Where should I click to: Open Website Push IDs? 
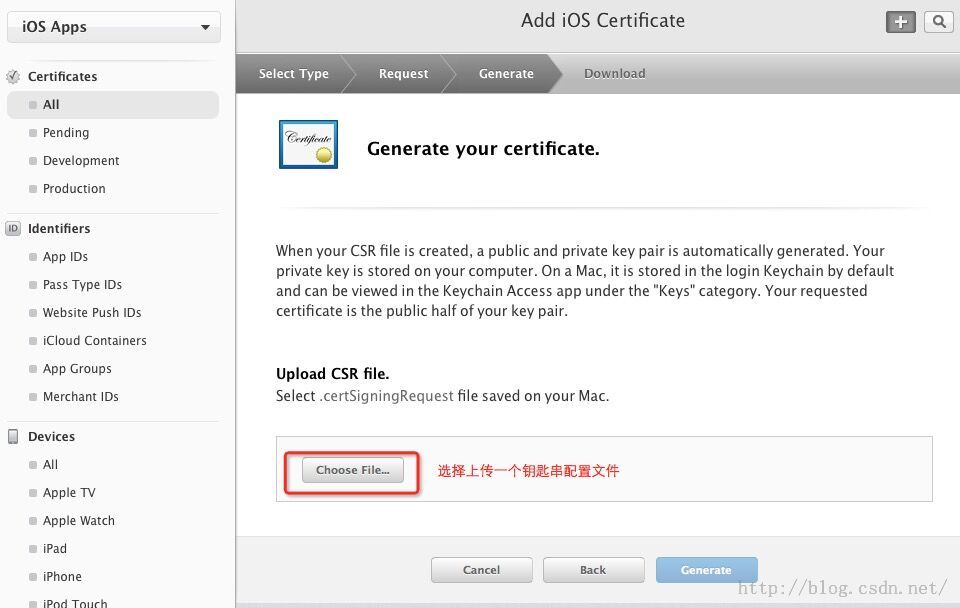[x=92, y=313]
